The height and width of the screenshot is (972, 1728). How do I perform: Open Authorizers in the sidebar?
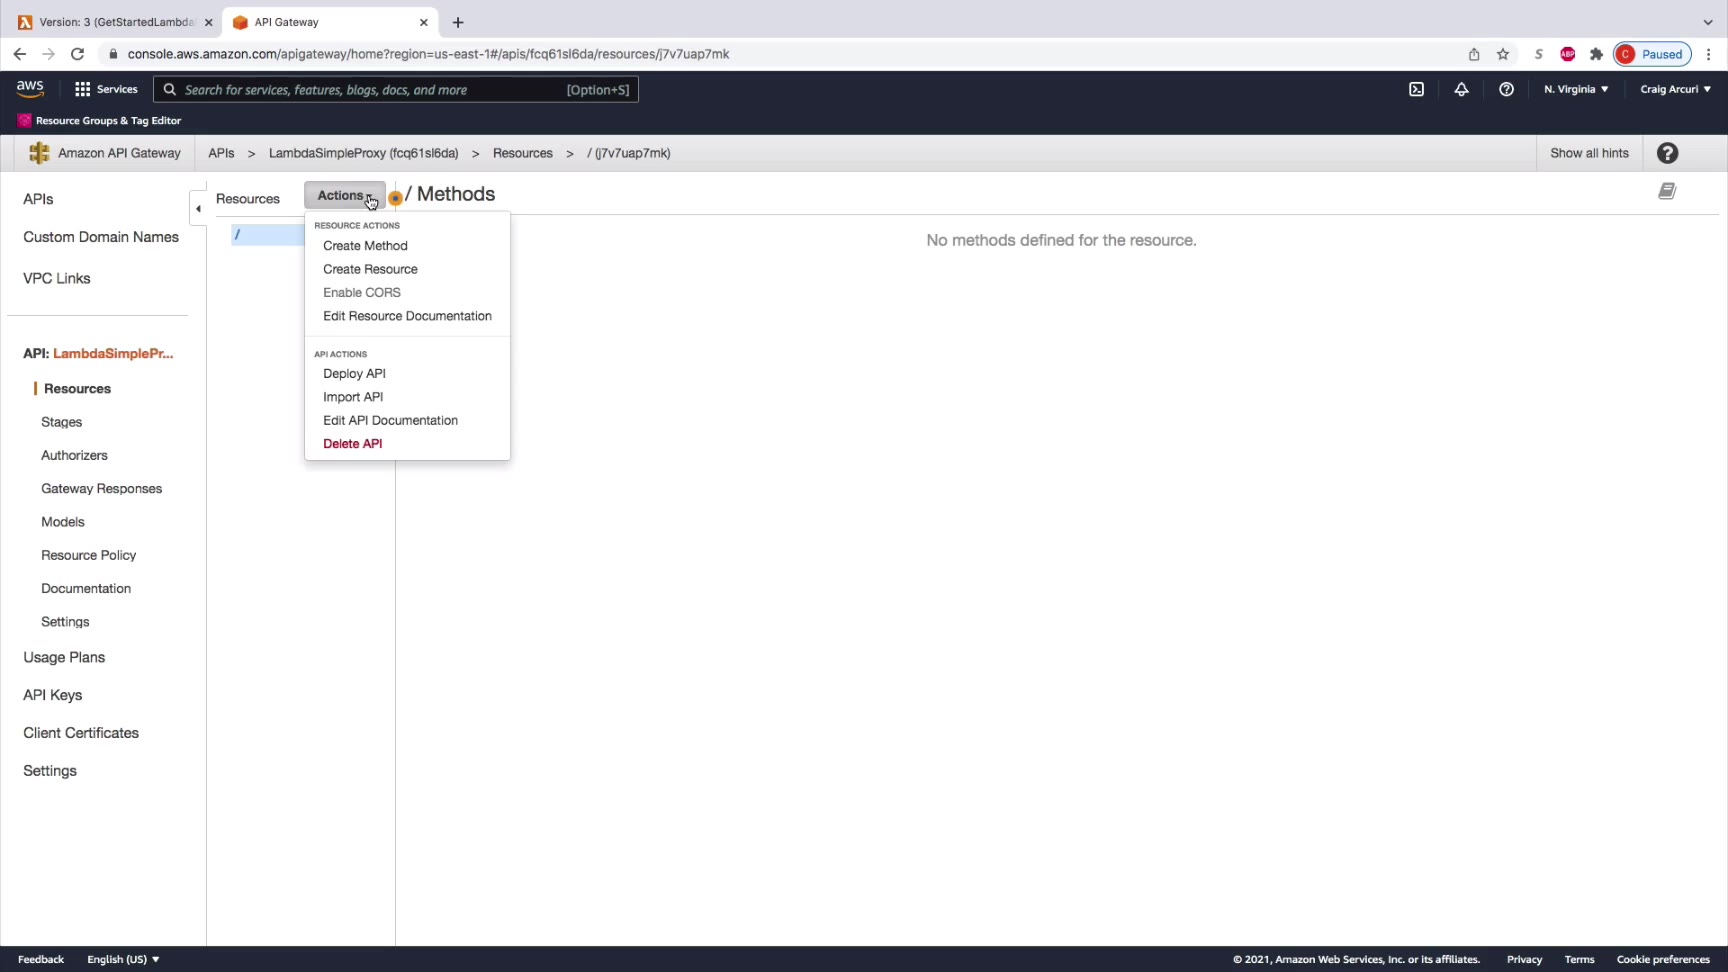(x=74, y=455)
